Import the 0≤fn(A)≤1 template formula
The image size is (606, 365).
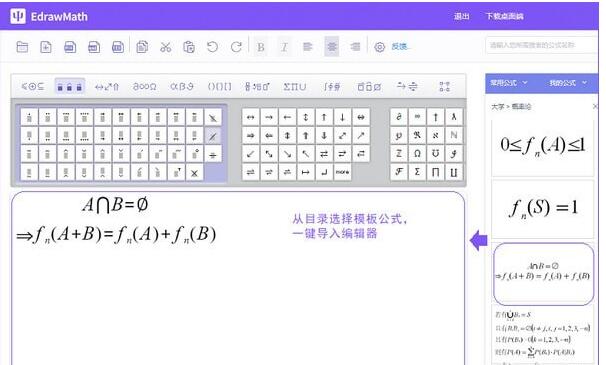(542, 147)
